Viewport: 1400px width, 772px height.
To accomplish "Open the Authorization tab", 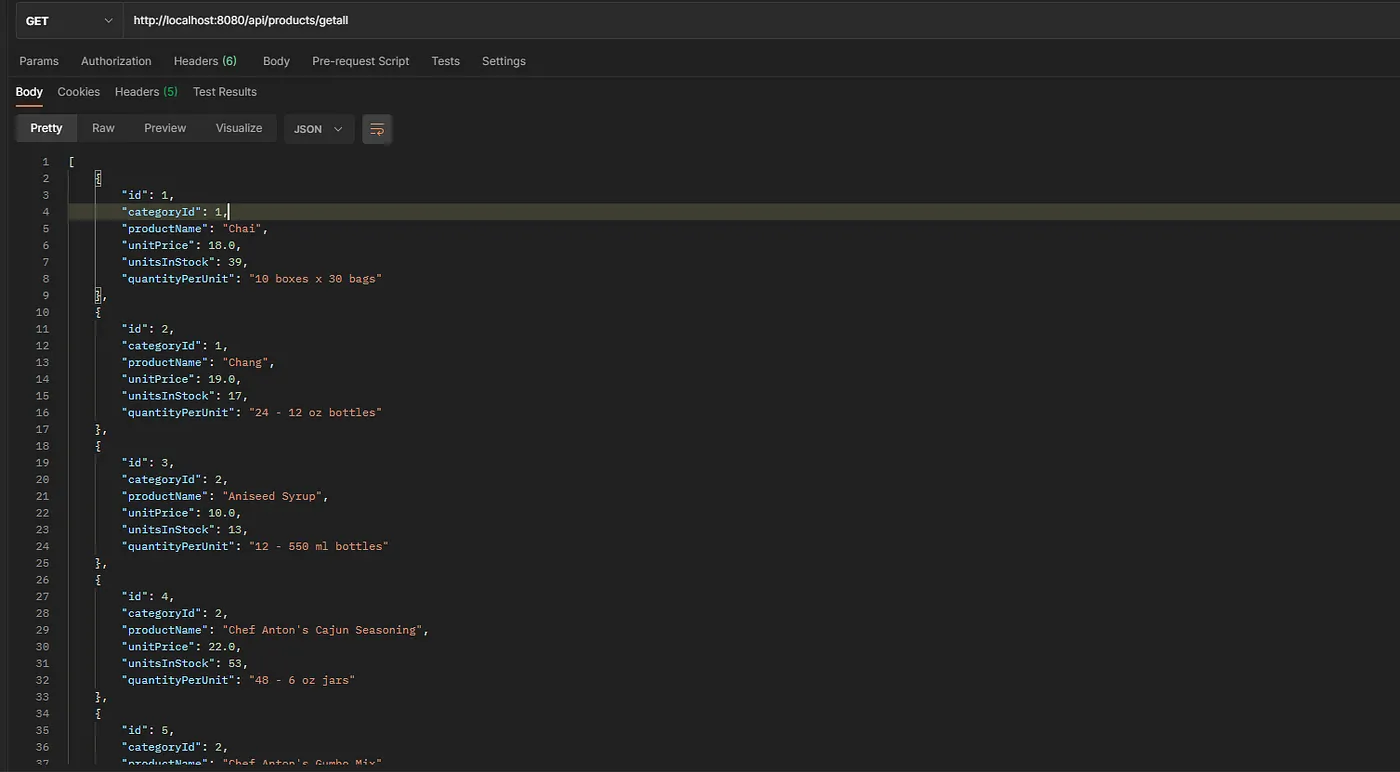I will click(116, 61).
